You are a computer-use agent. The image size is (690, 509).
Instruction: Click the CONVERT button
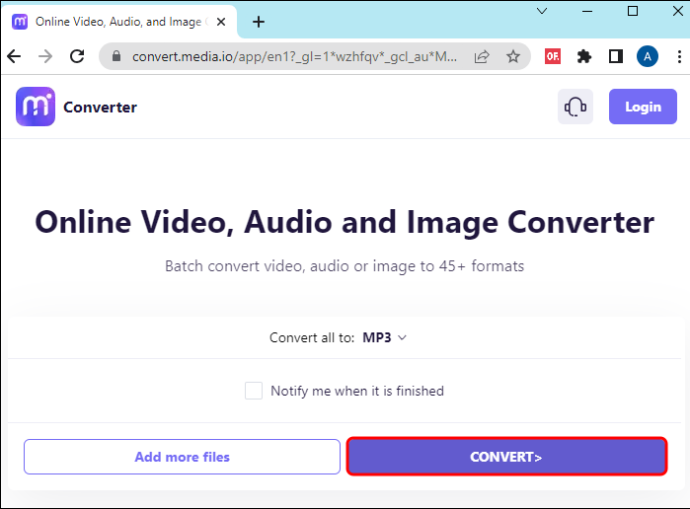(x=506, y=456)
